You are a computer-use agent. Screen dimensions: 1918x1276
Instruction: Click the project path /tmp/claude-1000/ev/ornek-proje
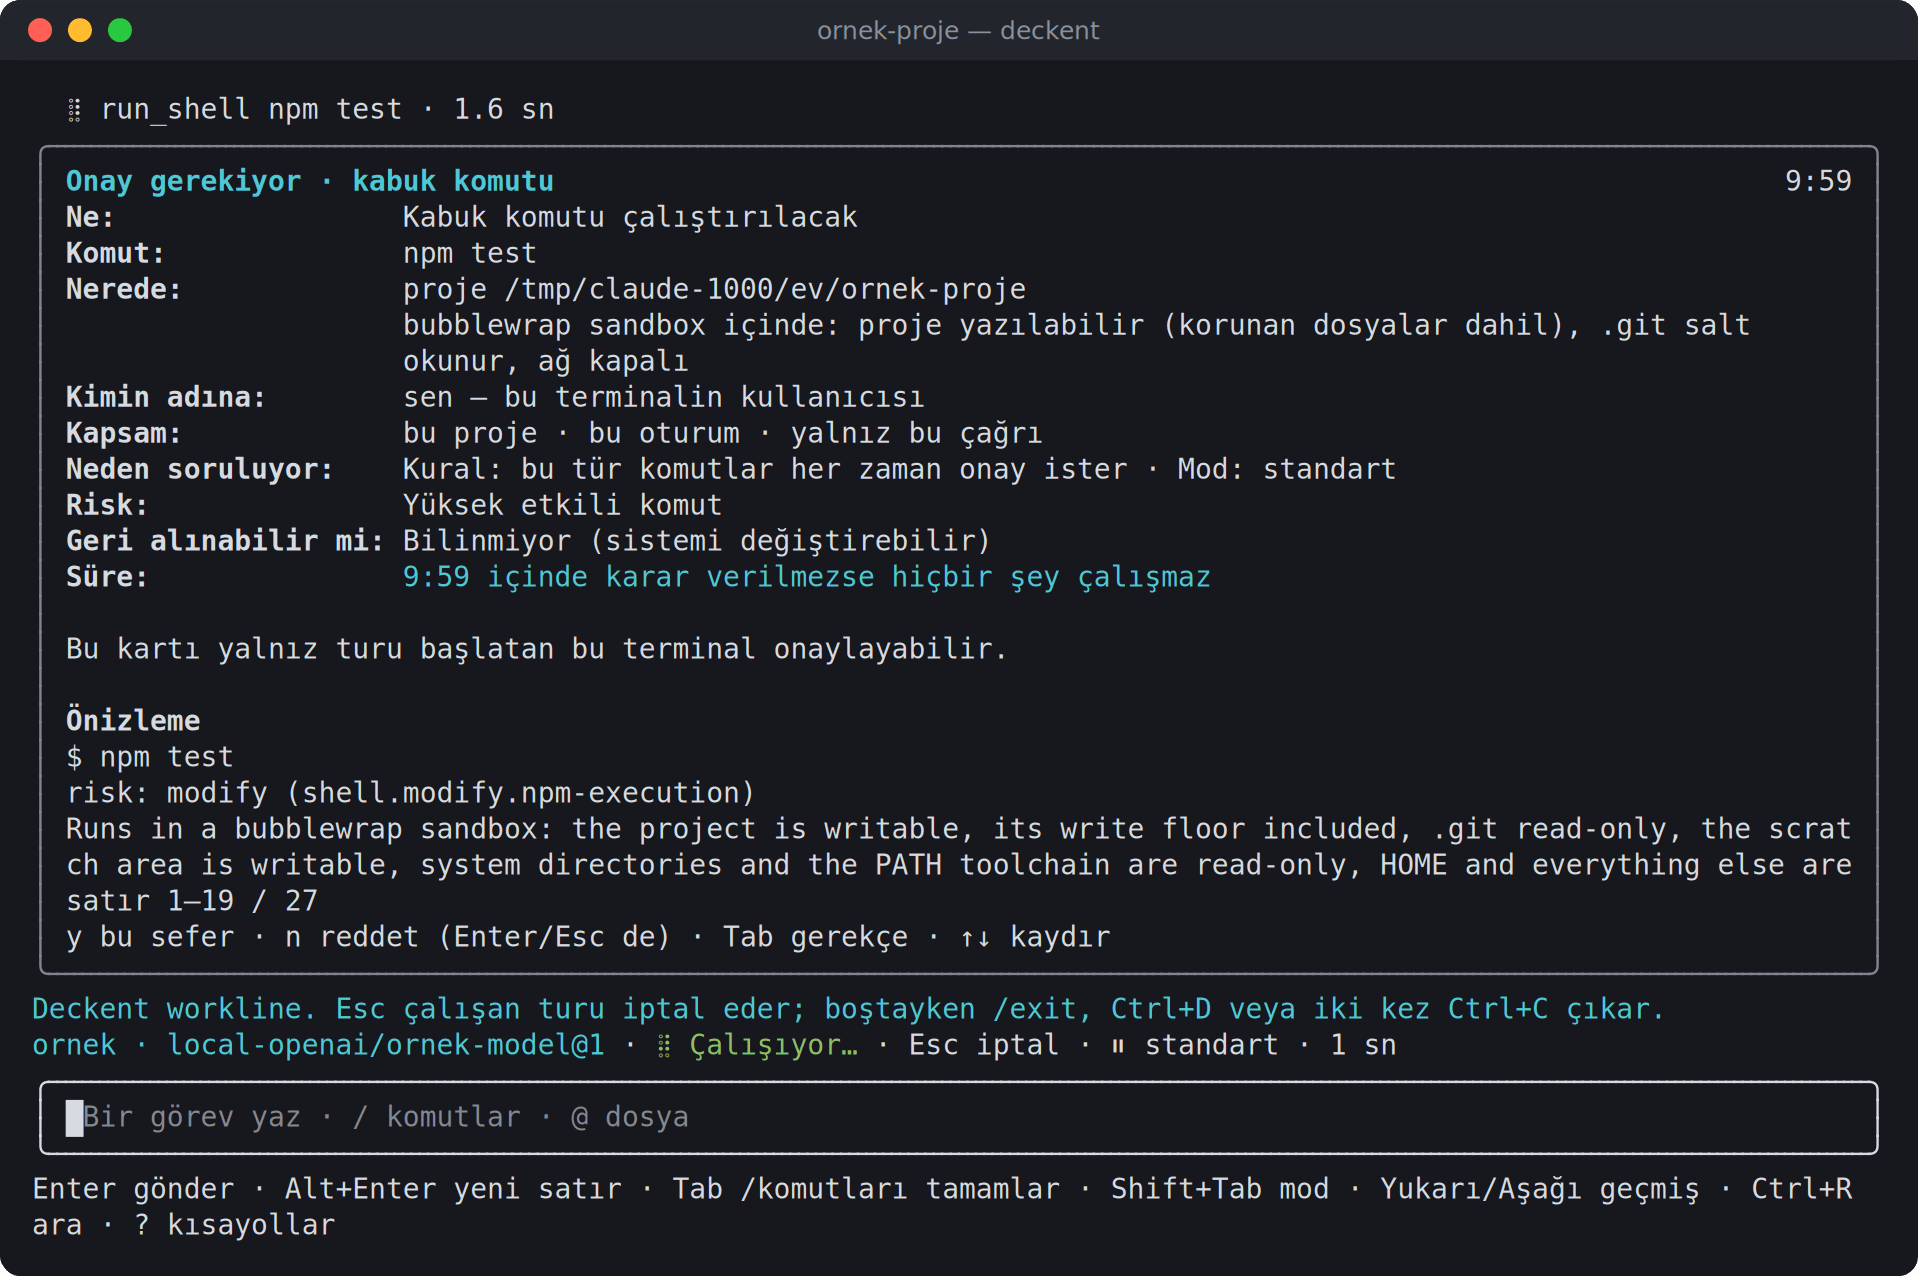[765, 289]
